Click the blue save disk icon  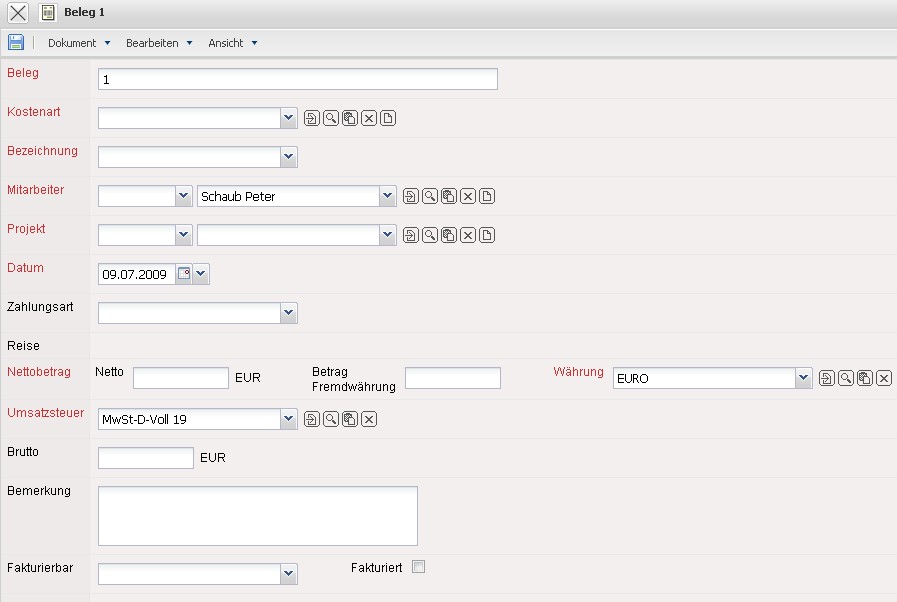(x=15, y=42)
